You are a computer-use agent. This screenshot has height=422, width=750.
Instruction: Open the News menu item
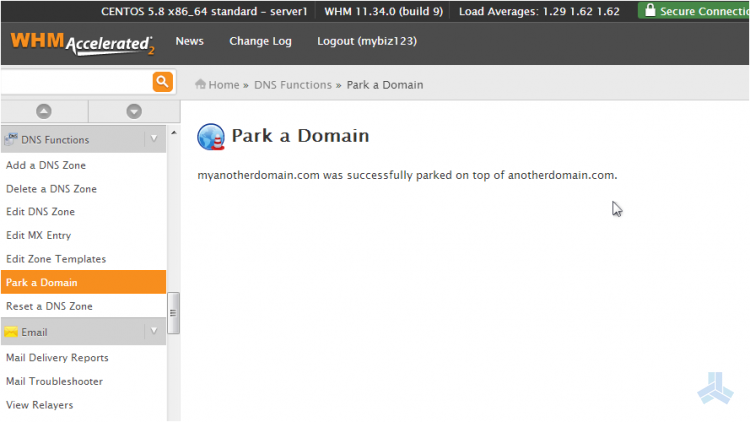[x=189, y=41]
